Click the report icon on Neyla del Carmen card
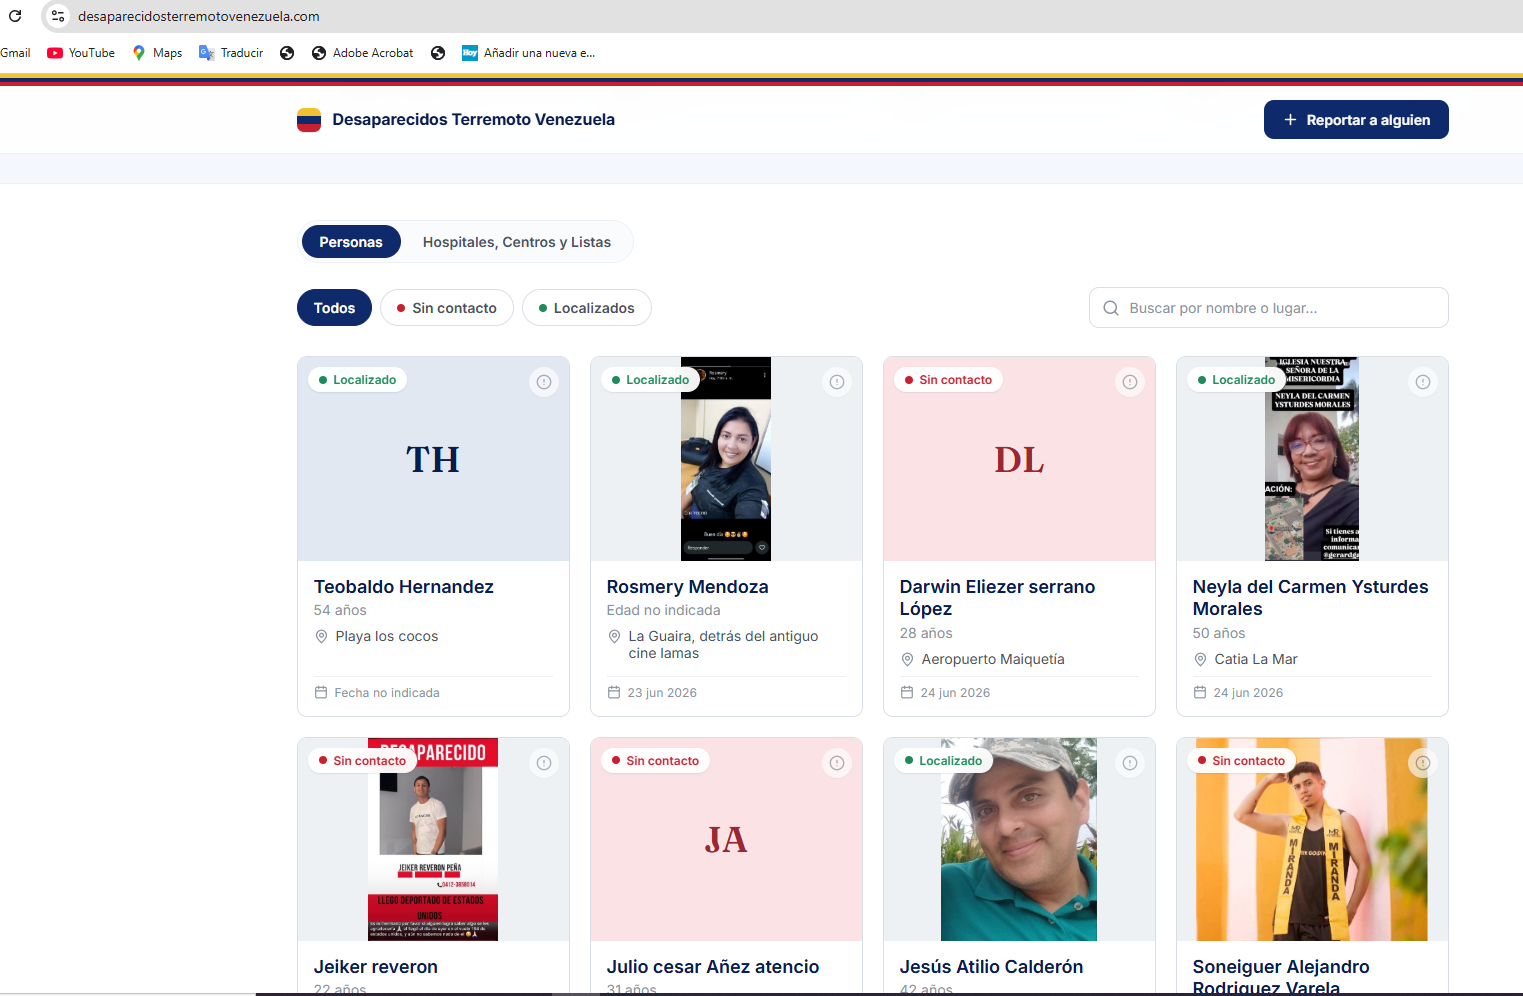 click(1423, 382)
